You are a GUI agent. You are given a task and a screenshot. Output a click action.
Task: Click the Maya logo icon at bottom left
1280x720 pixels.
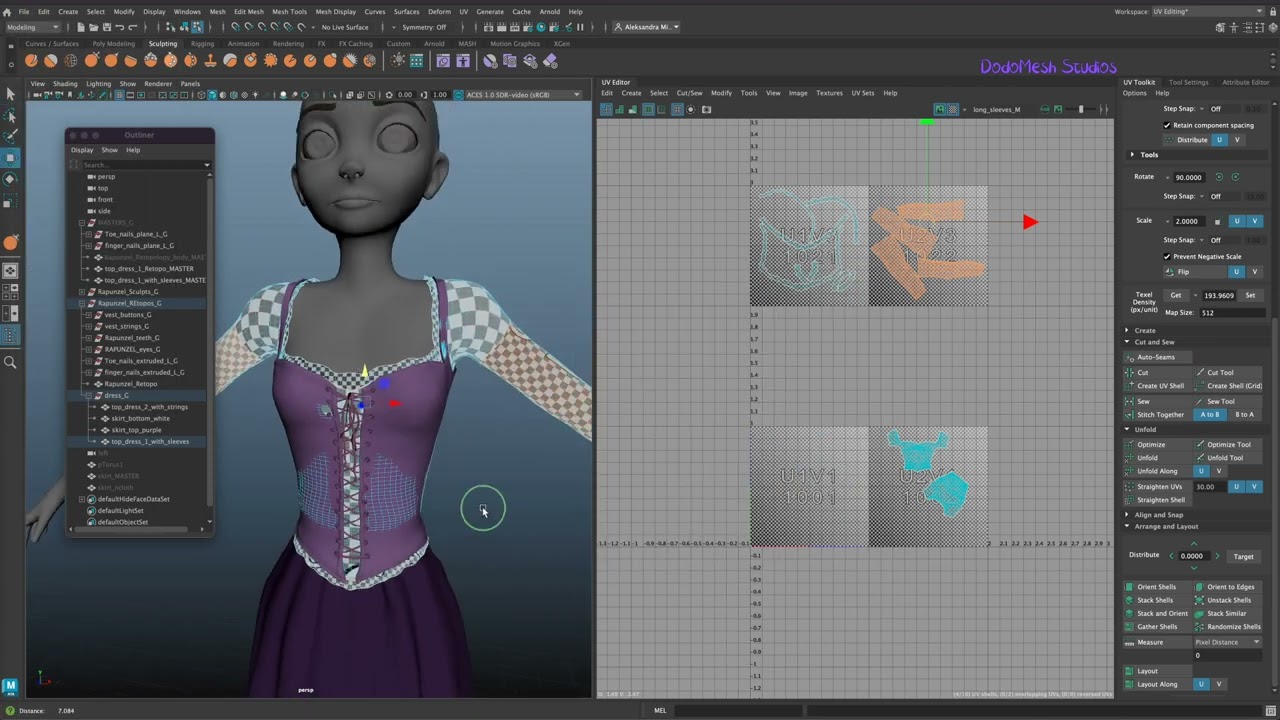click(x=10, y=686)
